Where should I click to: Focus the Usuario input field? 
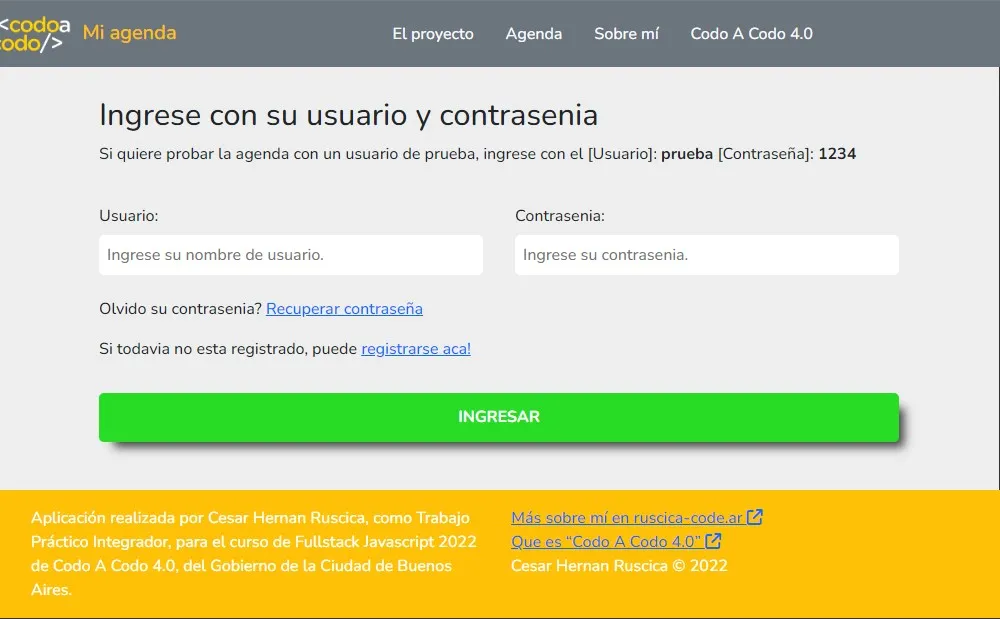coord(290,255)
